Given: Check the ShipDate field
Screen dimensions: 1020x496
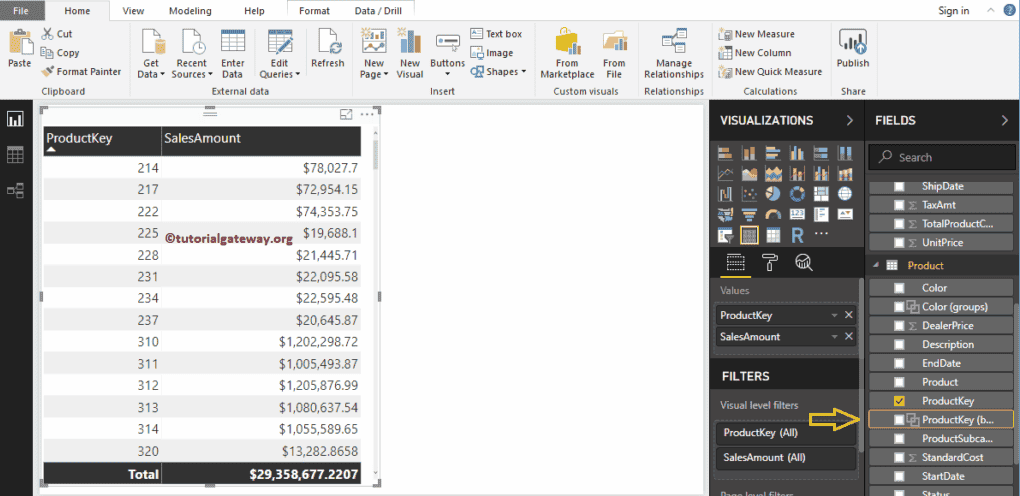Looking at the screenshot, I should tap(899, 186).
